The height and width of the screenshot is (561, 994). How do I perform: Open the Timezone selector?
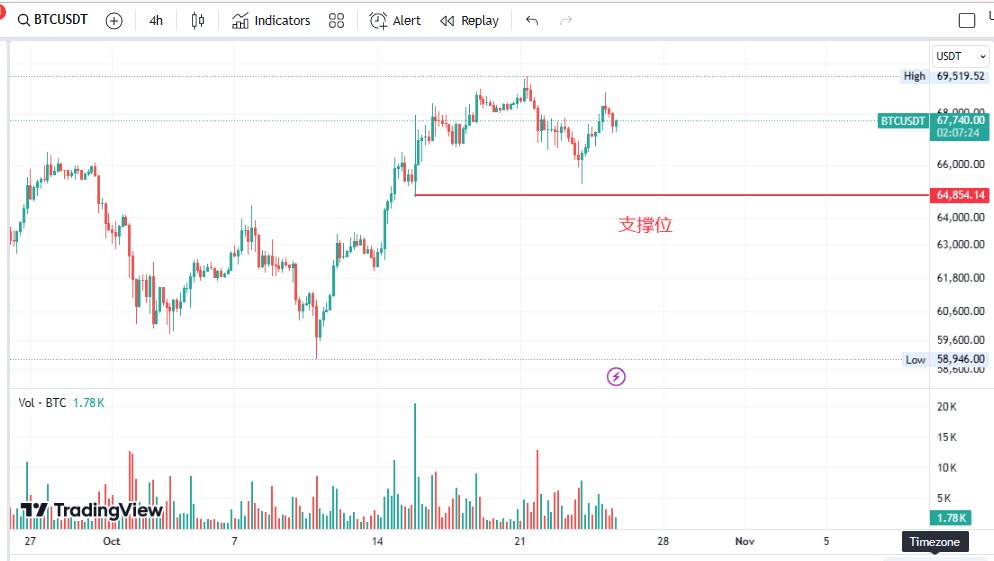[x=935, y=541]
